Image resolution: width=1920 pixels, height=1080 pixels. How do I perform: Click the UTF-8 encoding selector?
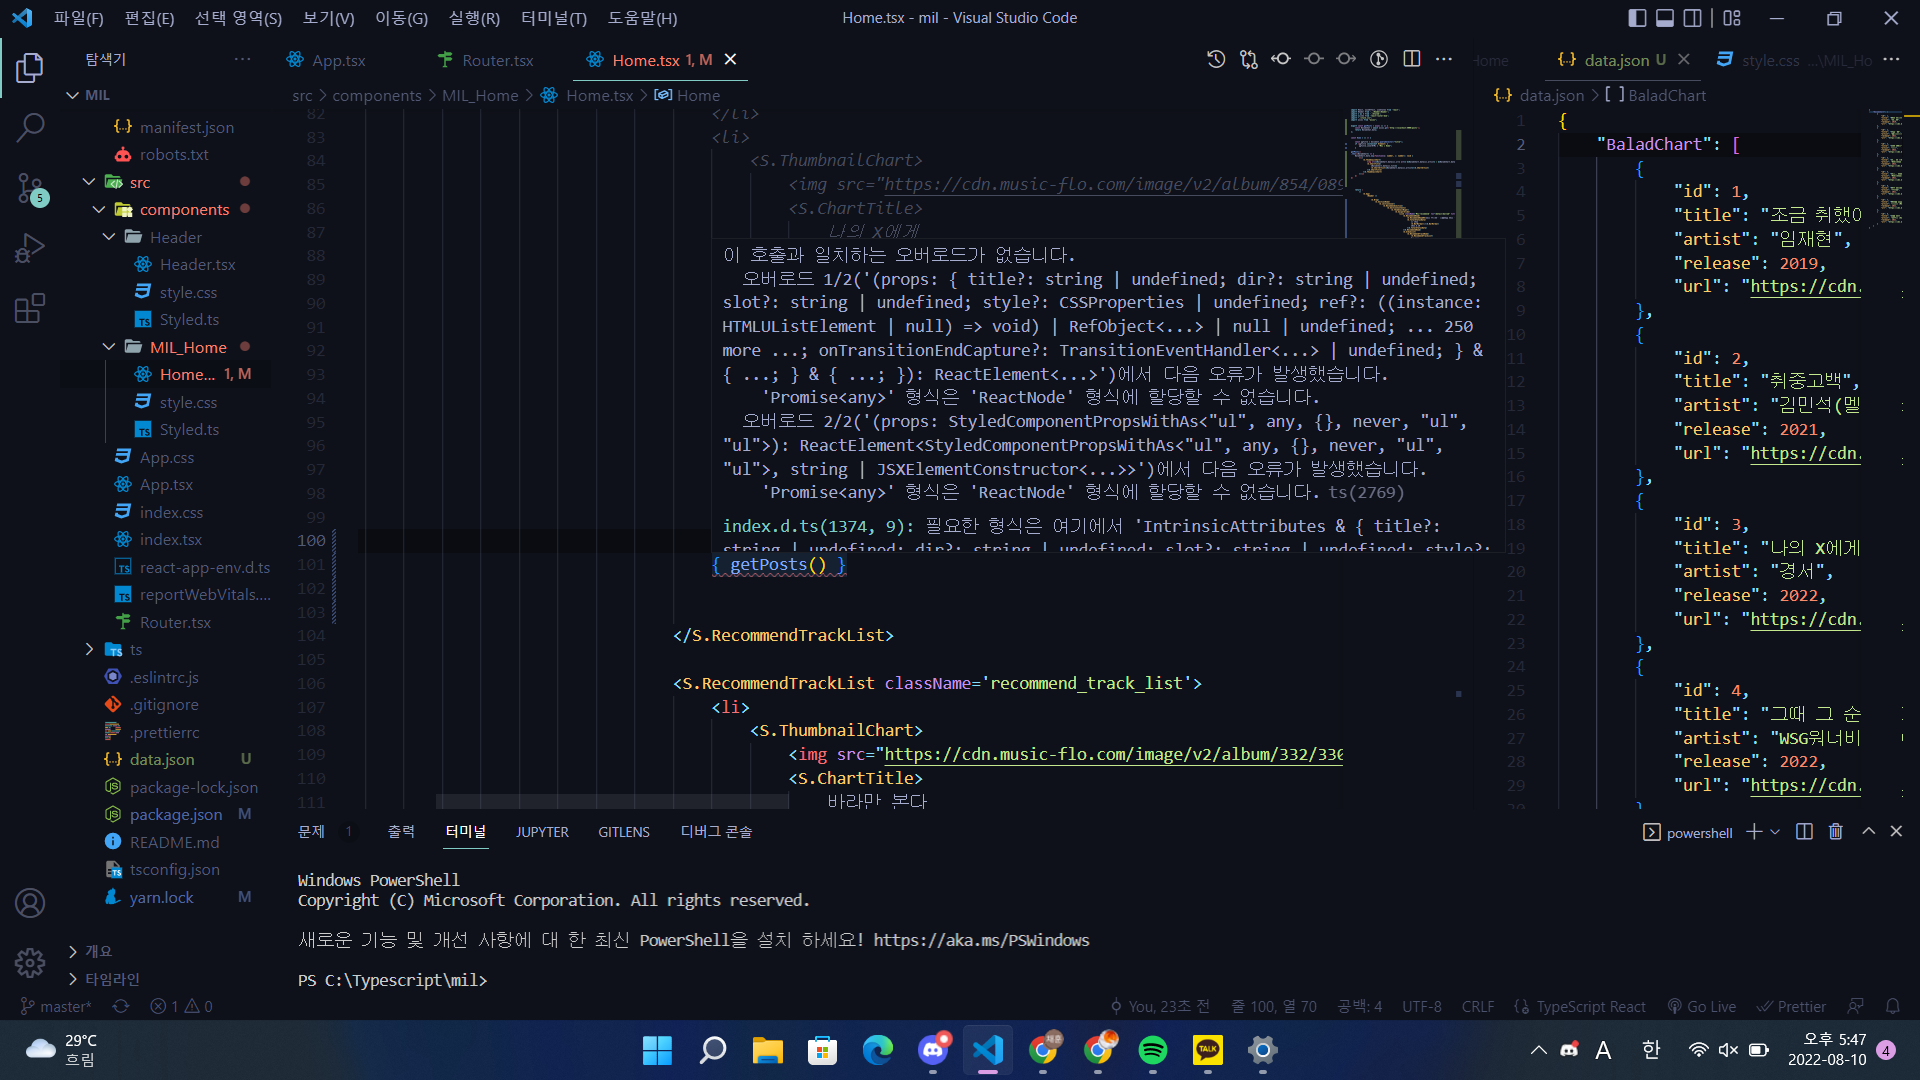point(1421,1006)
